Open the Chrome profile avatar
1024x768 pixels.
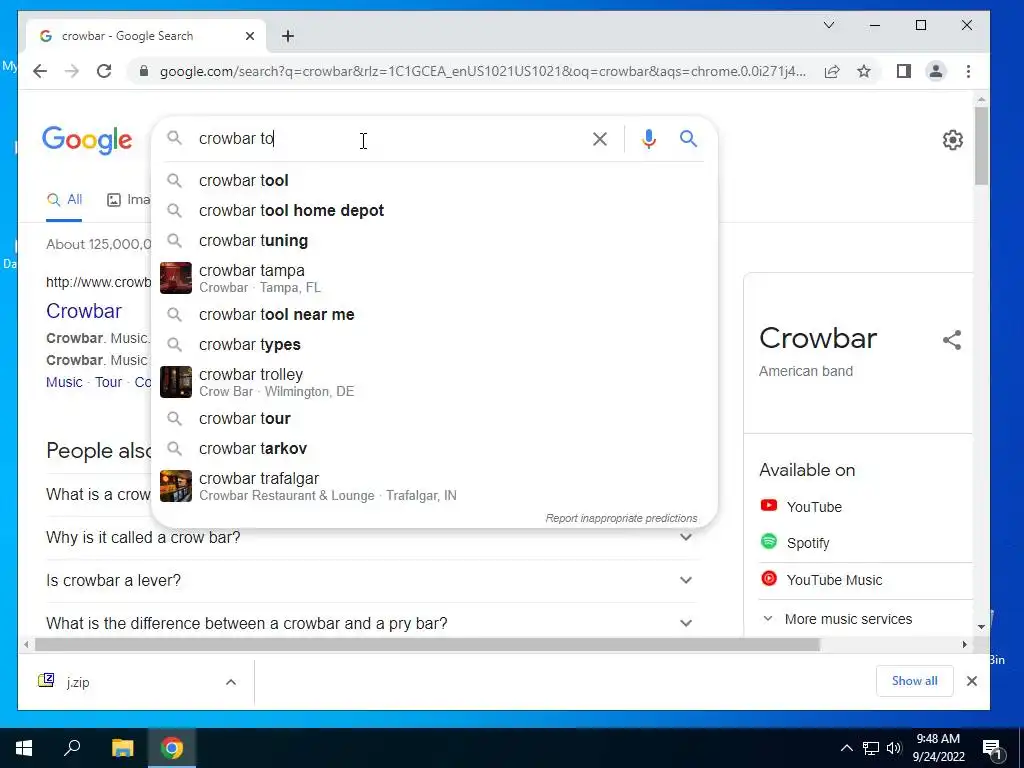click(936, 71)
